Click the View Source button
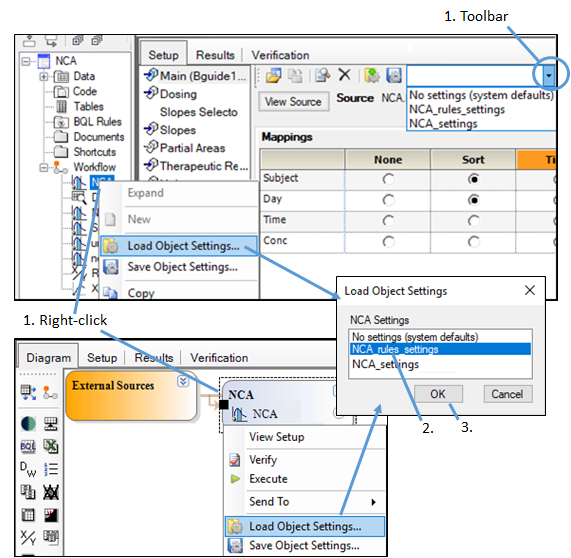The height and width of the screenshot is (558, 571). (x=293, y=102)
